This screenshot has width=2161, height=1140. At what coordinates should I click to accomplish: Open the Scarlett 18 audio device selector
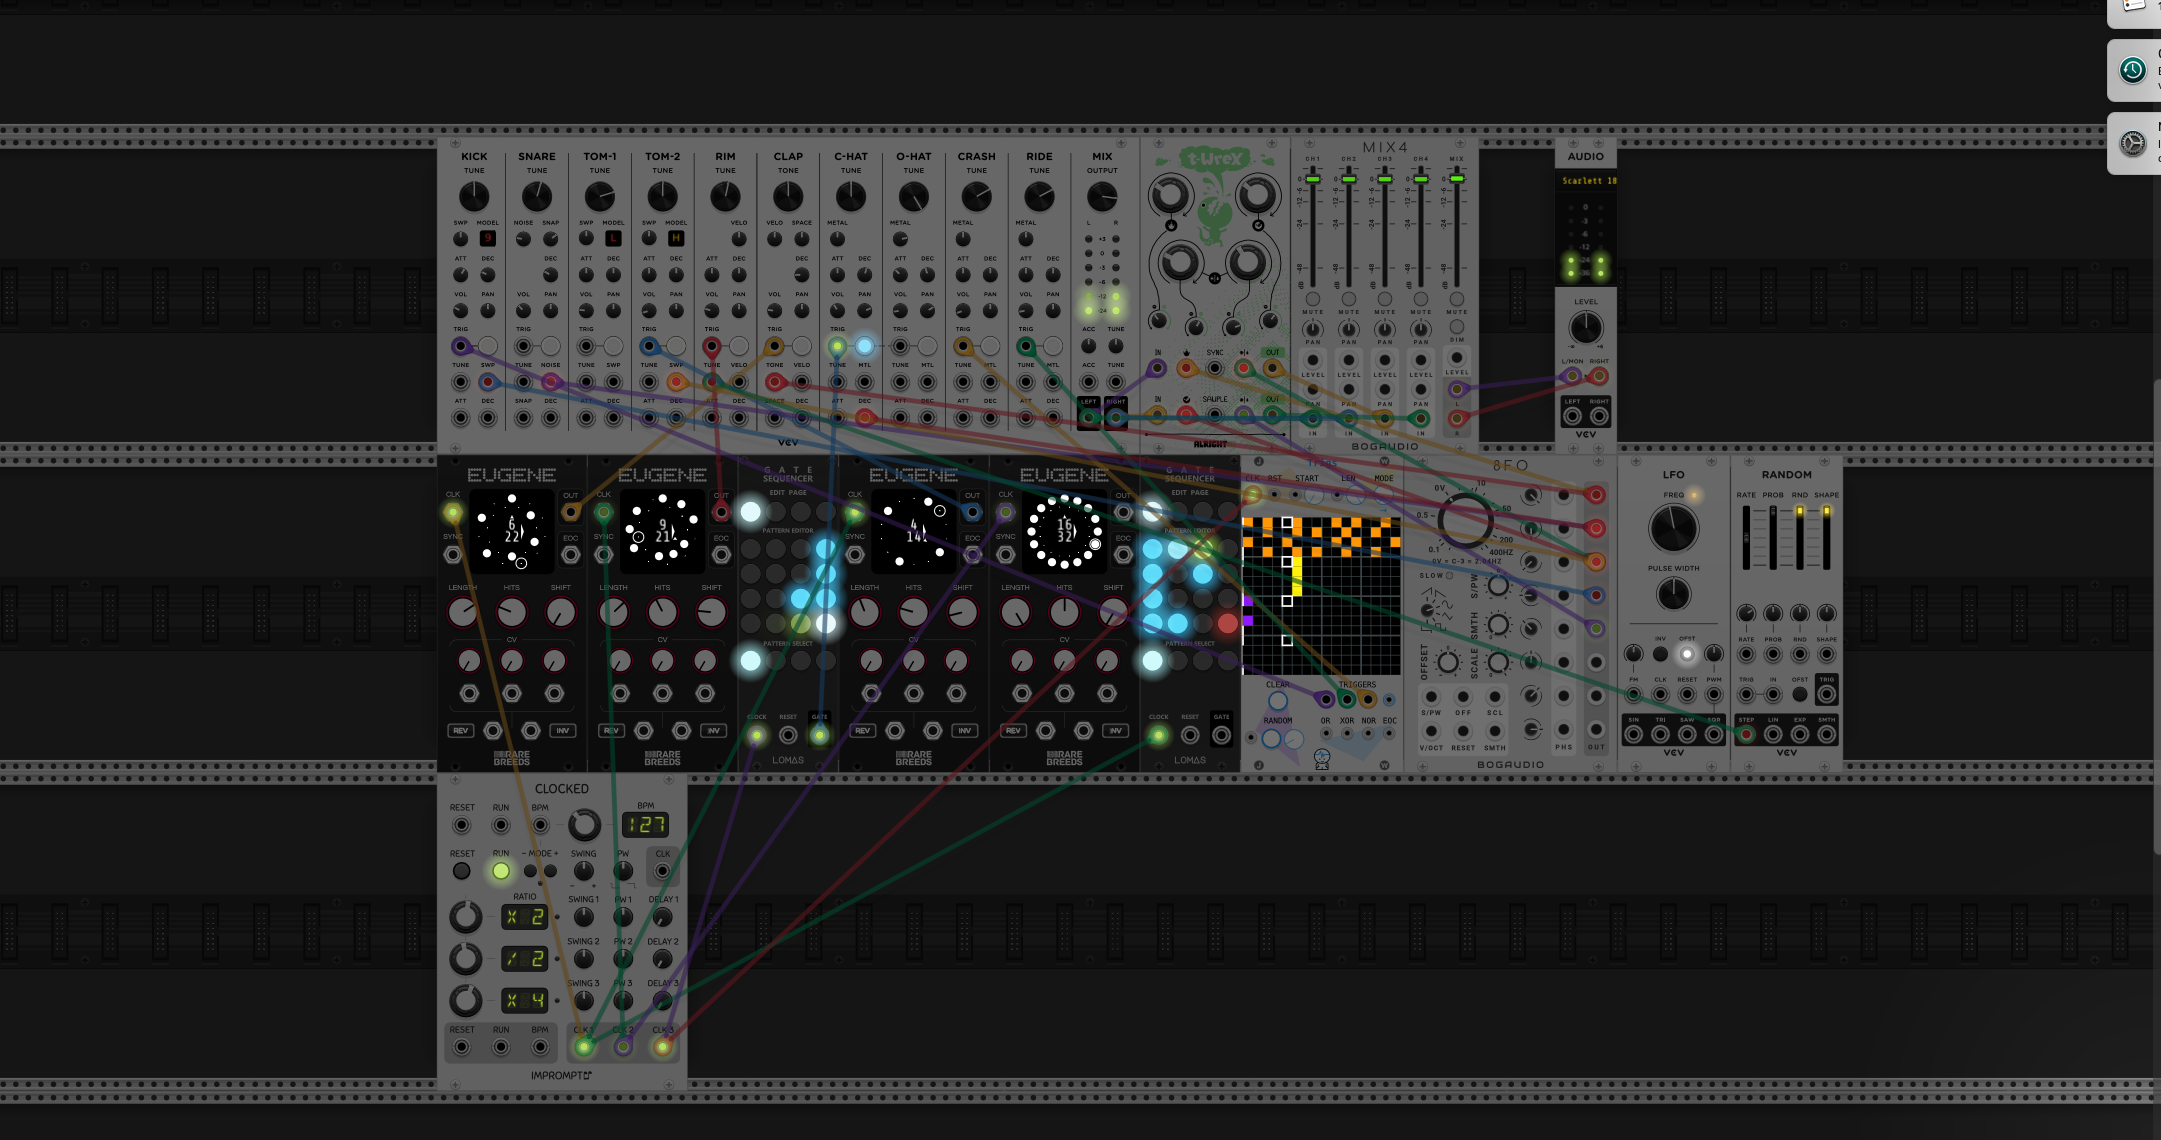(x=1587, y=181)
